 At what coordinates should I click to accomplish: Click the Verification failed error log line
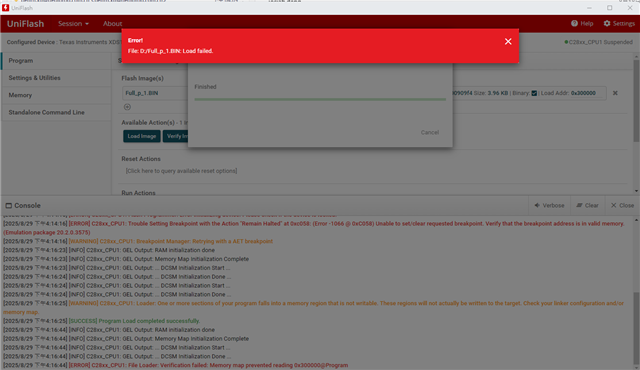point(176,366)
